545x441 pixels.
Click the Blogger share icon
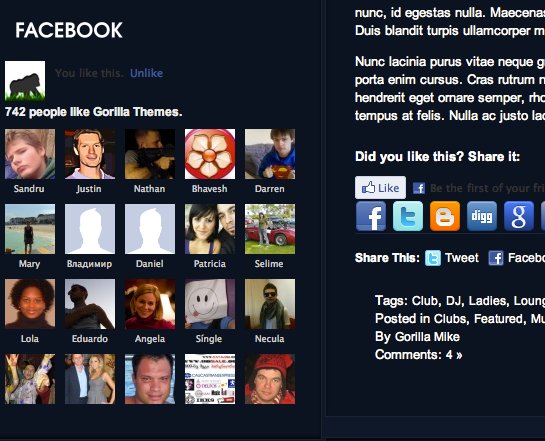(445, 216)
